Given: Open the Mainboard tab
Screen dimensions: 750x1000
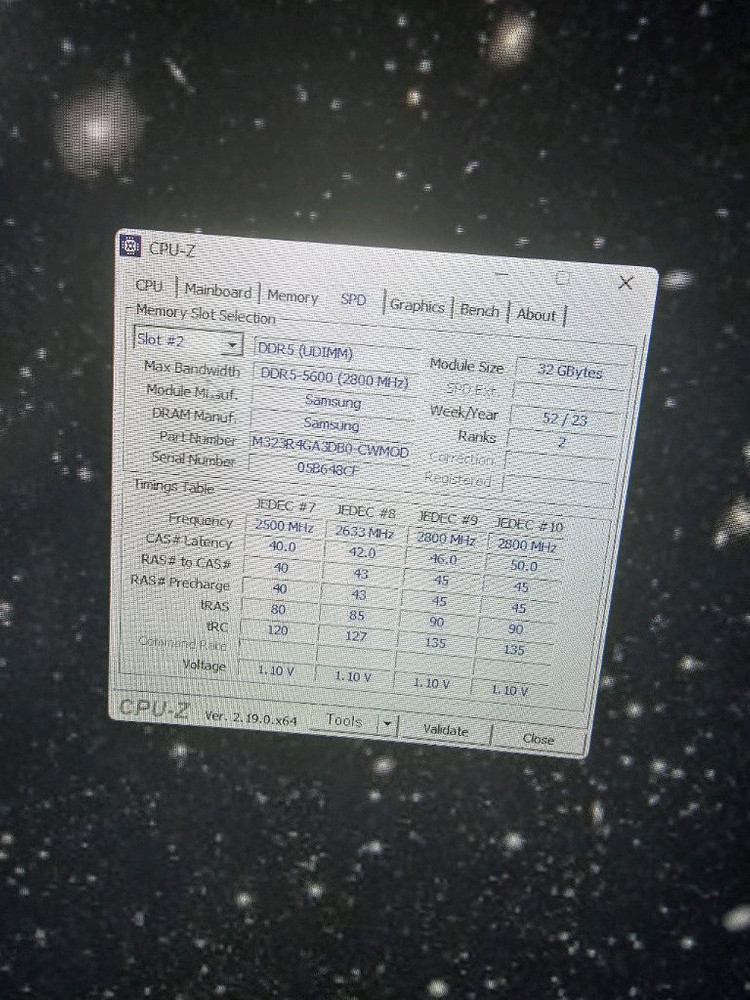Looking at the screenshot, I should point(218,291).
